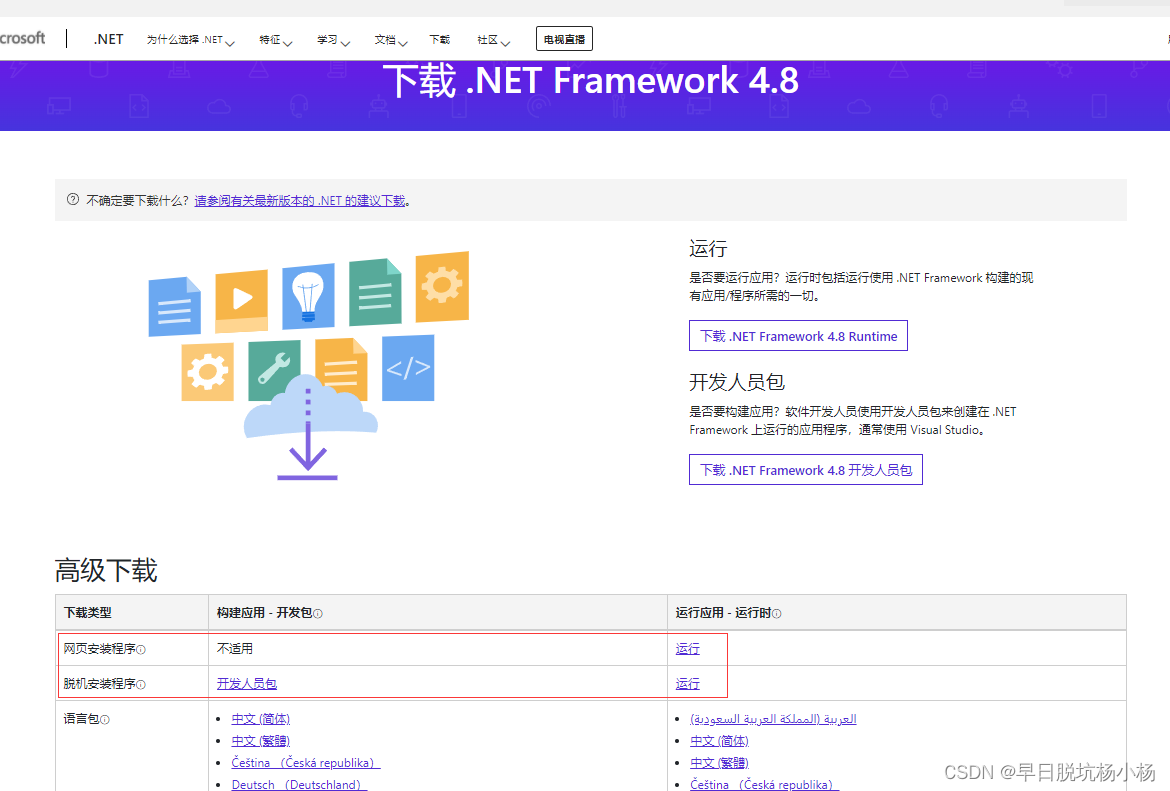This screenshot has width=1170, height=791.
Task: Click the 运行 section heading
Action: [708, 248]
